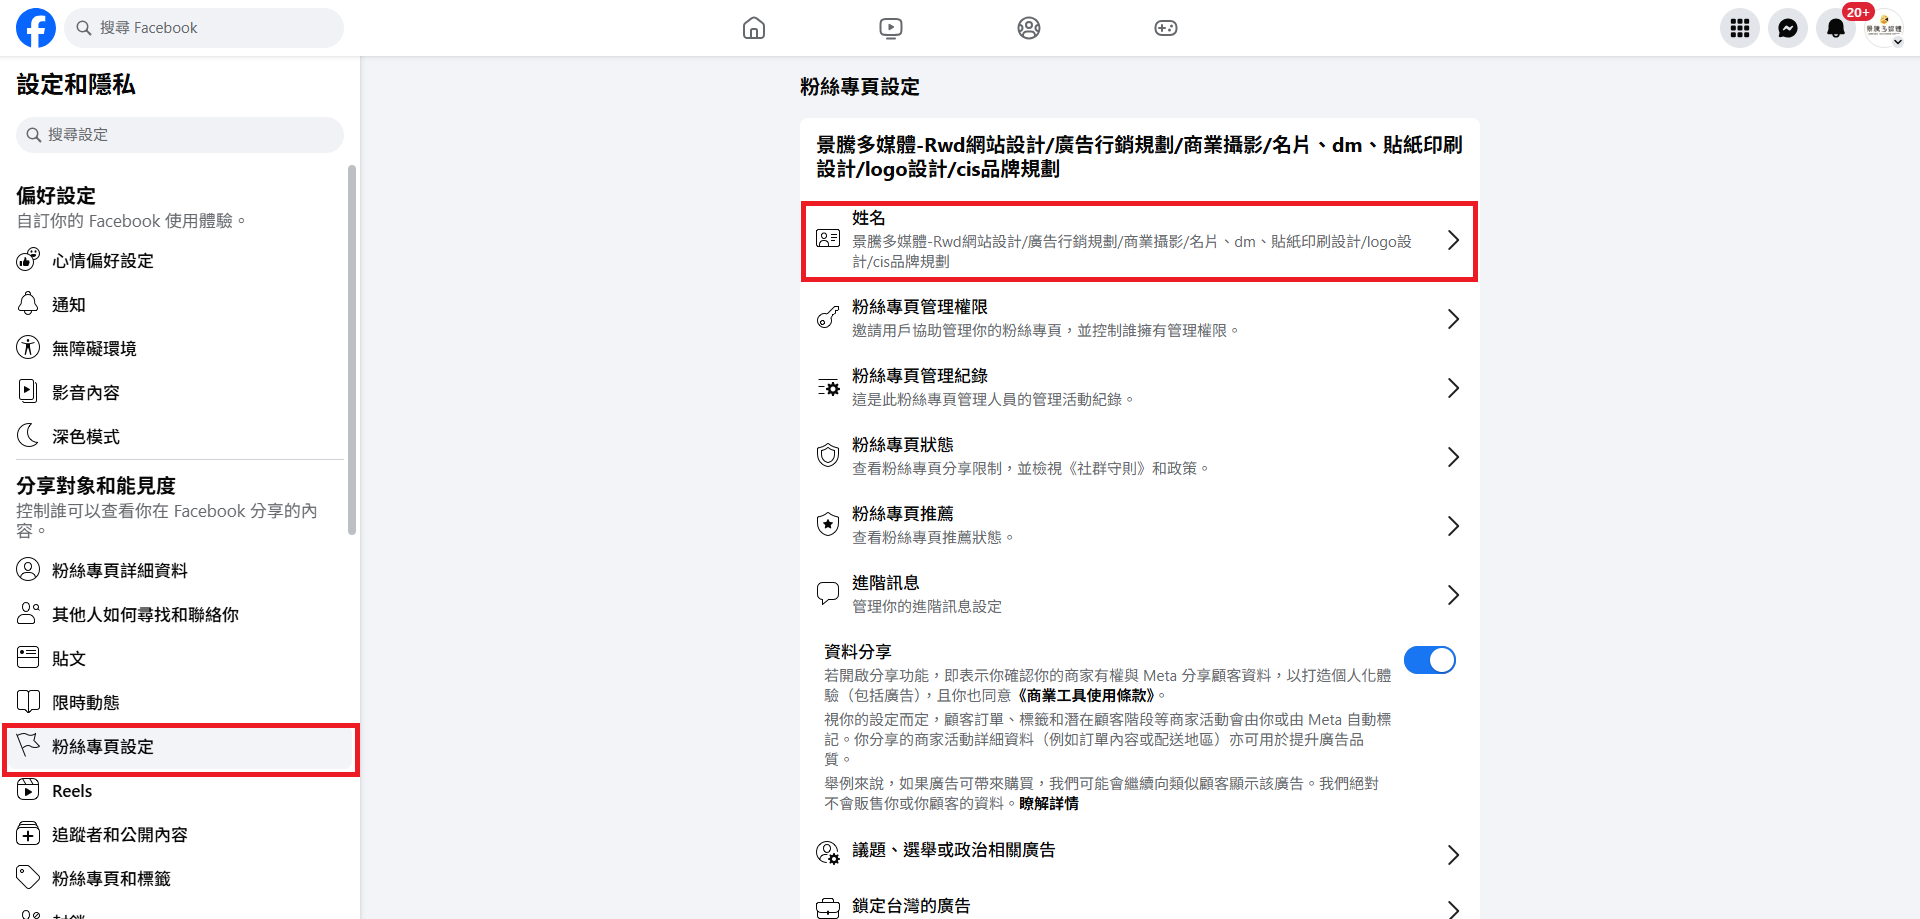Select 深色模式 in the sidebar
The height and width of the screenshot is (919, 1920).
(x=86, y=437)
